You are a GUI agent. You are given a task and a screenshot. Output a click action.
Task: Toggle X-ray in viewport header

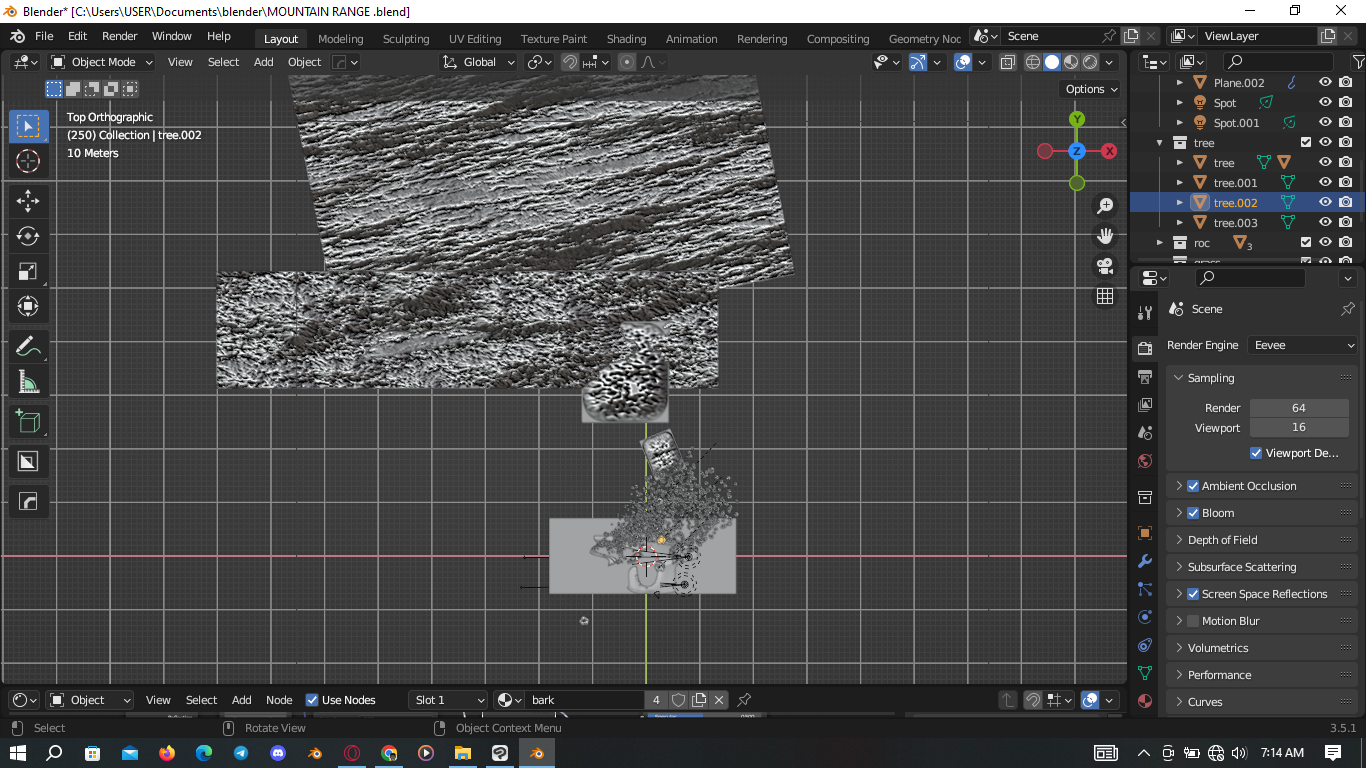1008,62
